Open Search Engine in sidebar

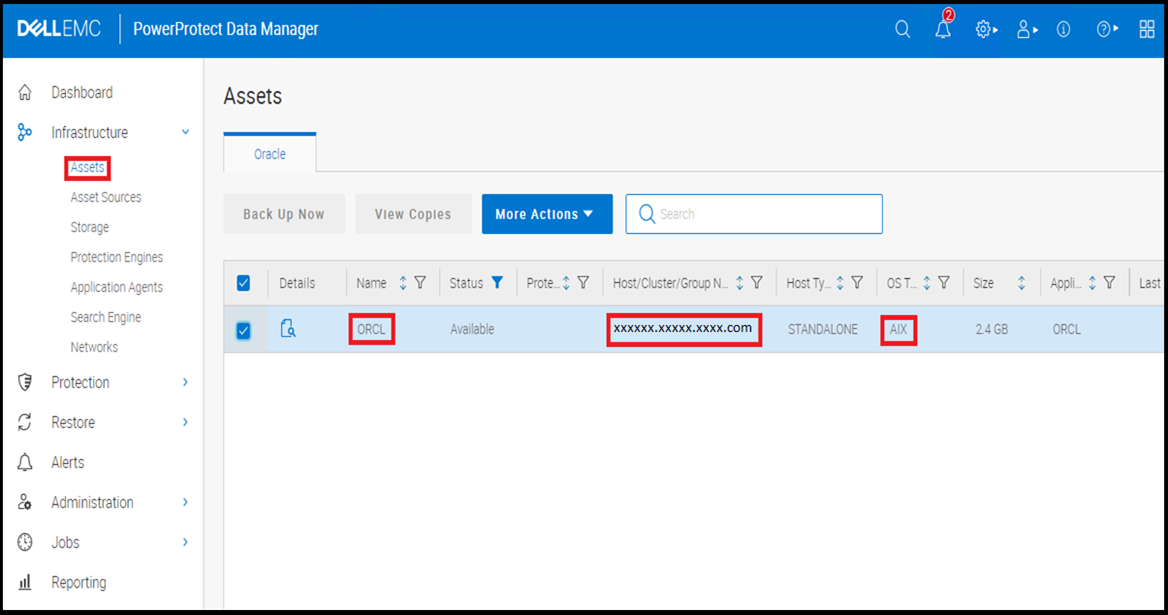(106, 317)
